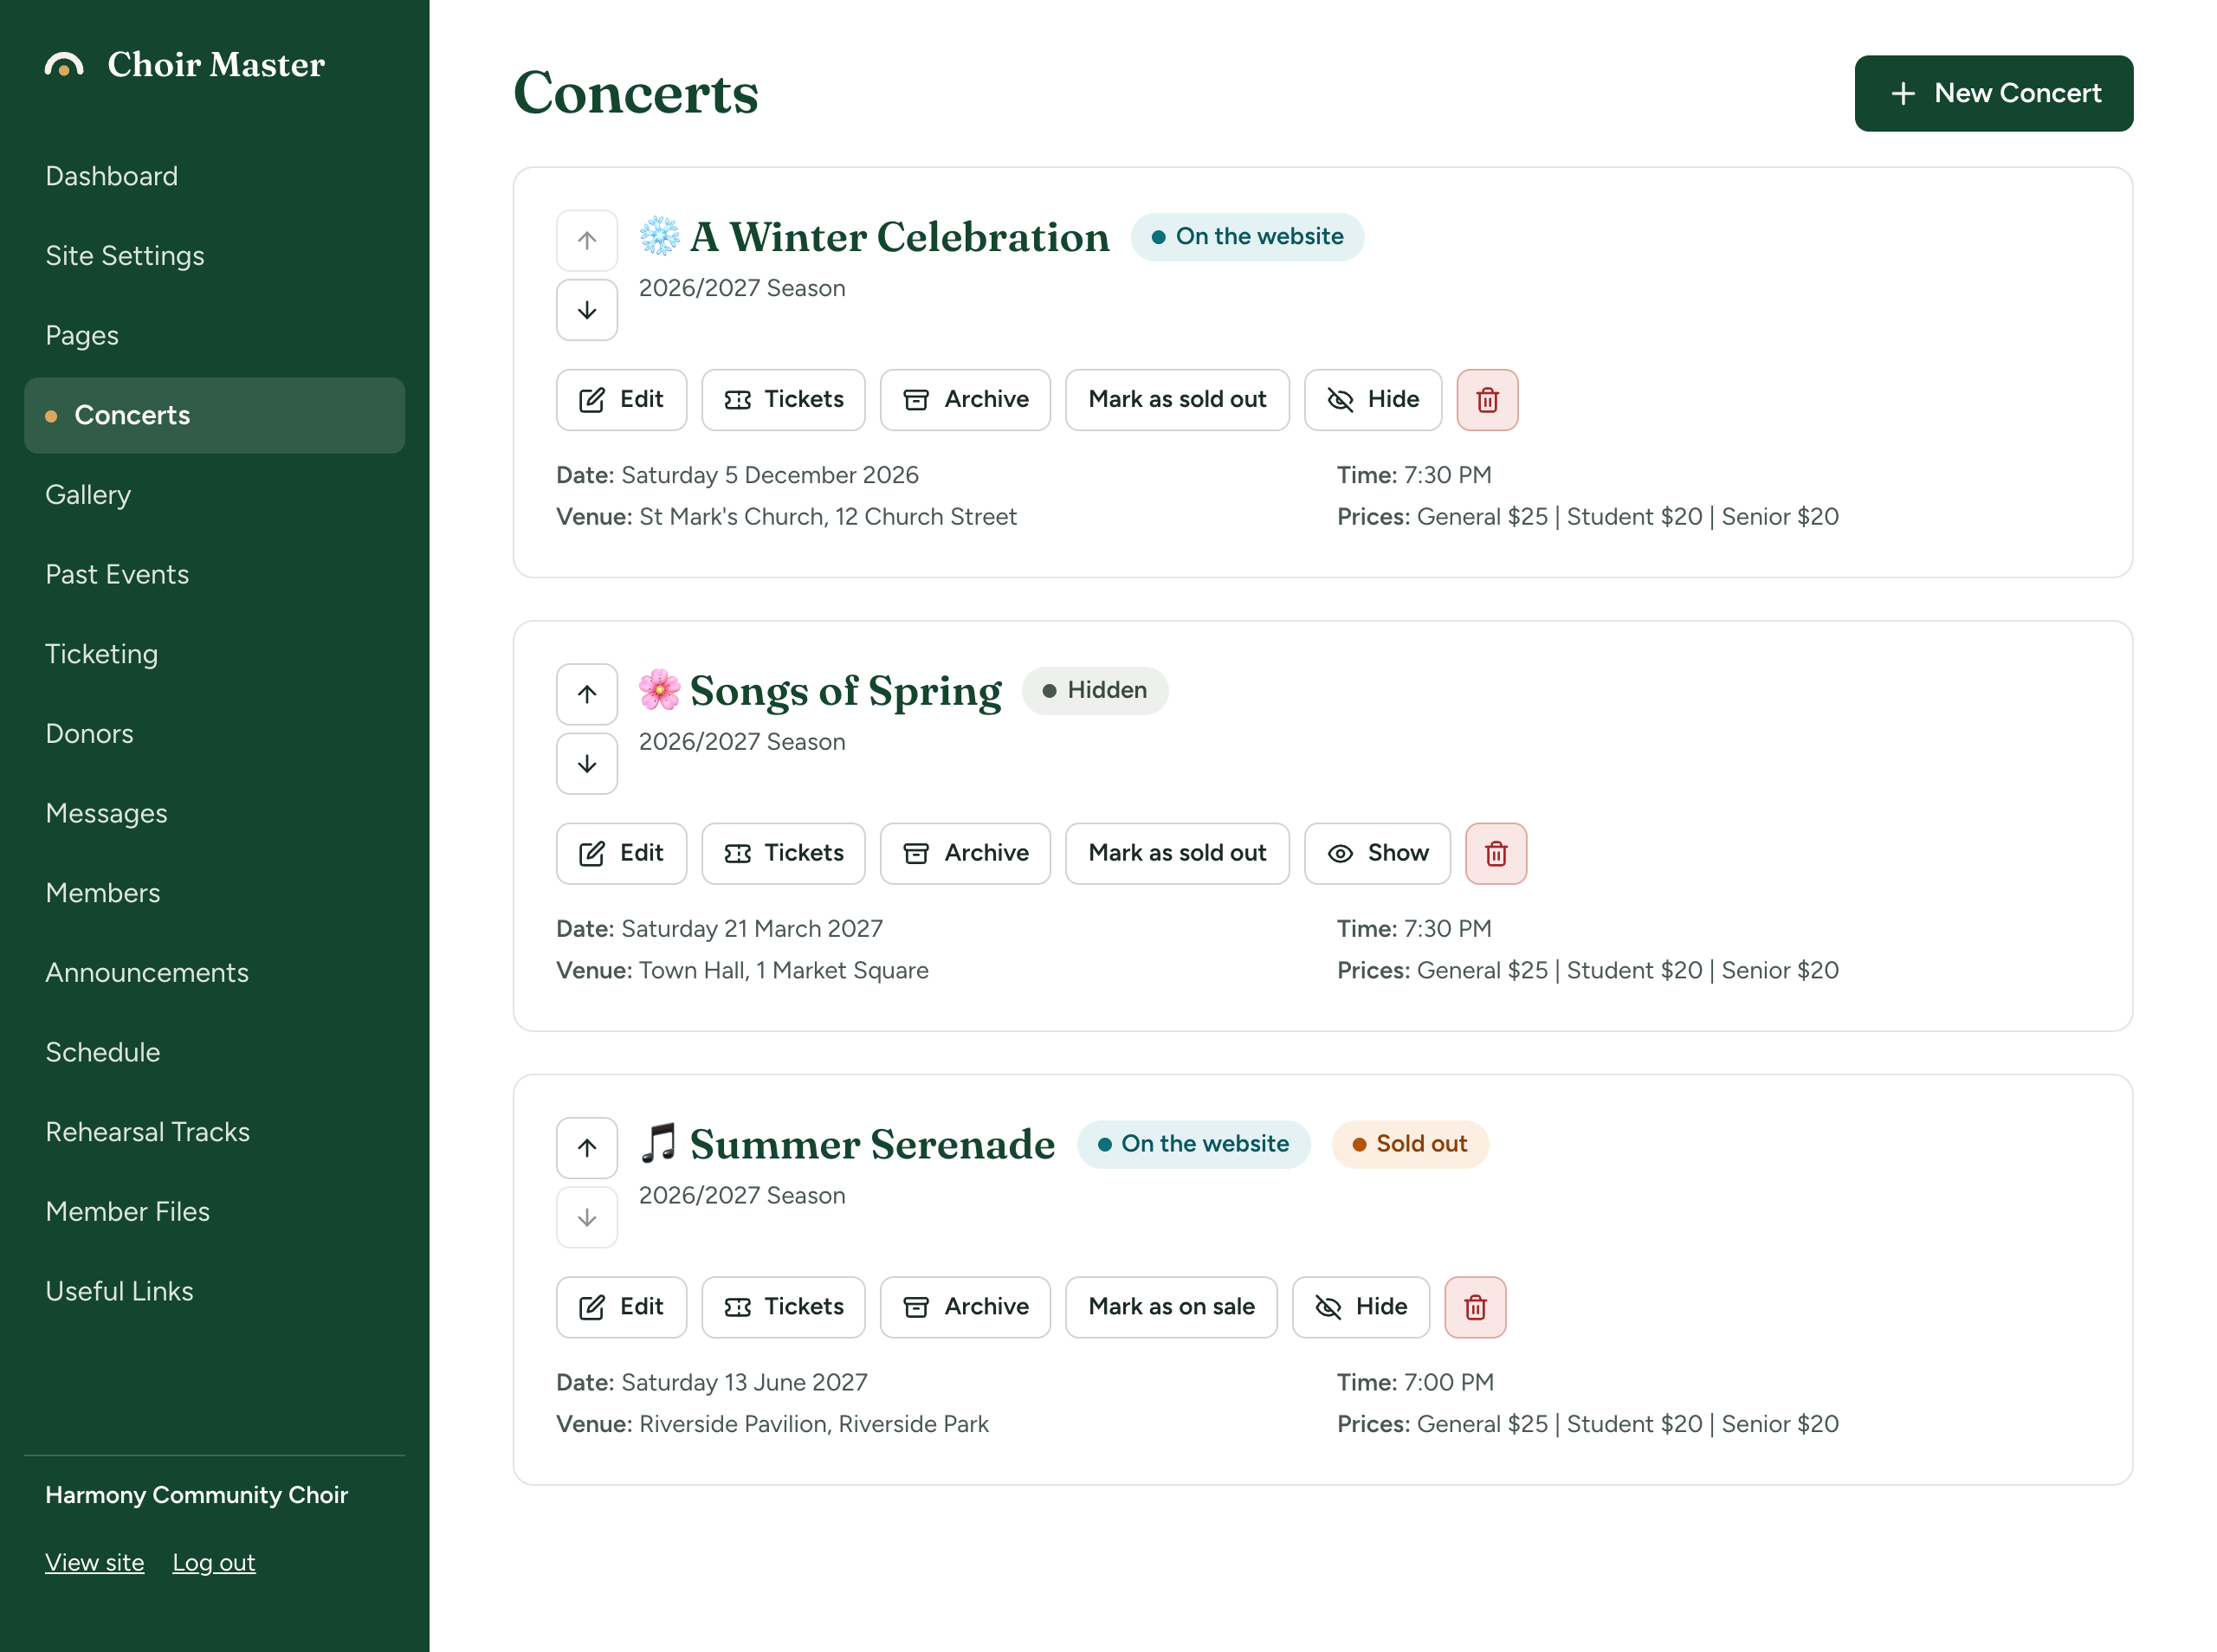Open Tickets for Summer Serenade

coord(783,1307)
